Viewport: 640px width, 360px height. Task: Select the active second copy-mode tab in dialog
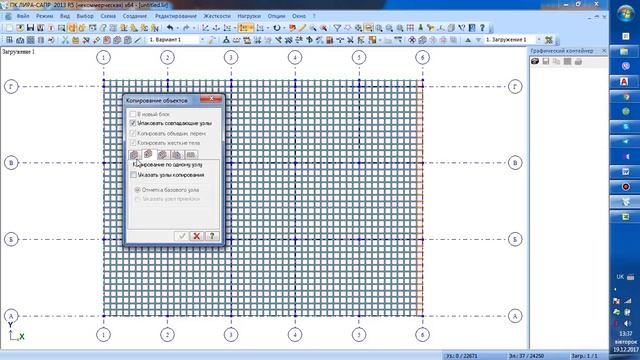pyautogui.click(x=148, y=154)
